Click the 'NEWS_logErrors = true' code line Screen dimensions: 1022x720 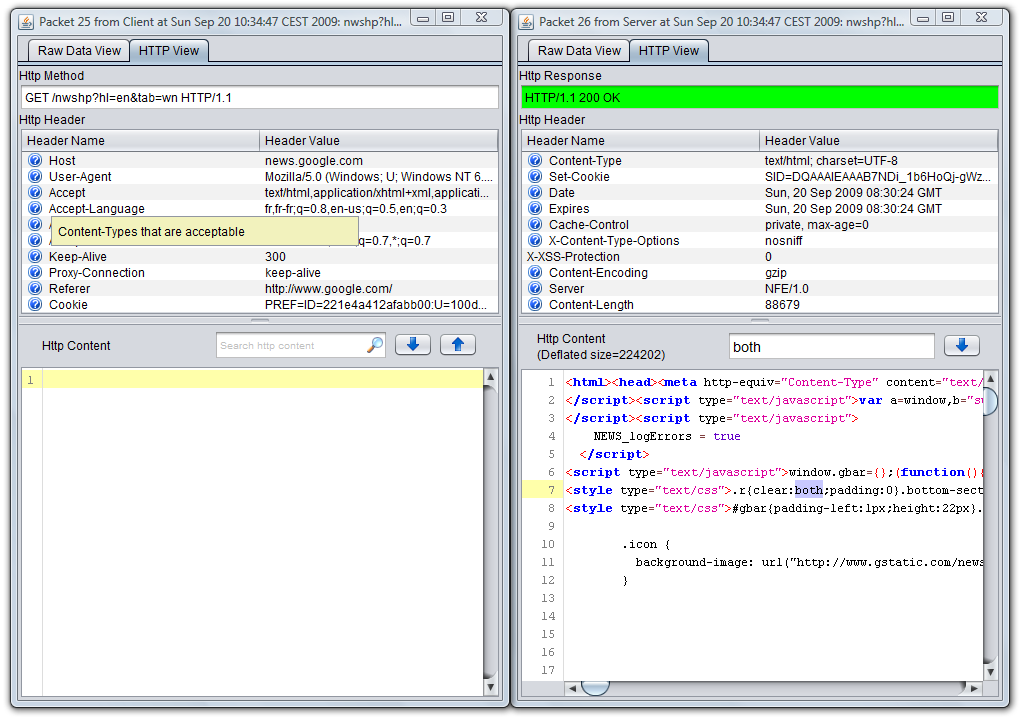(667, 437)
